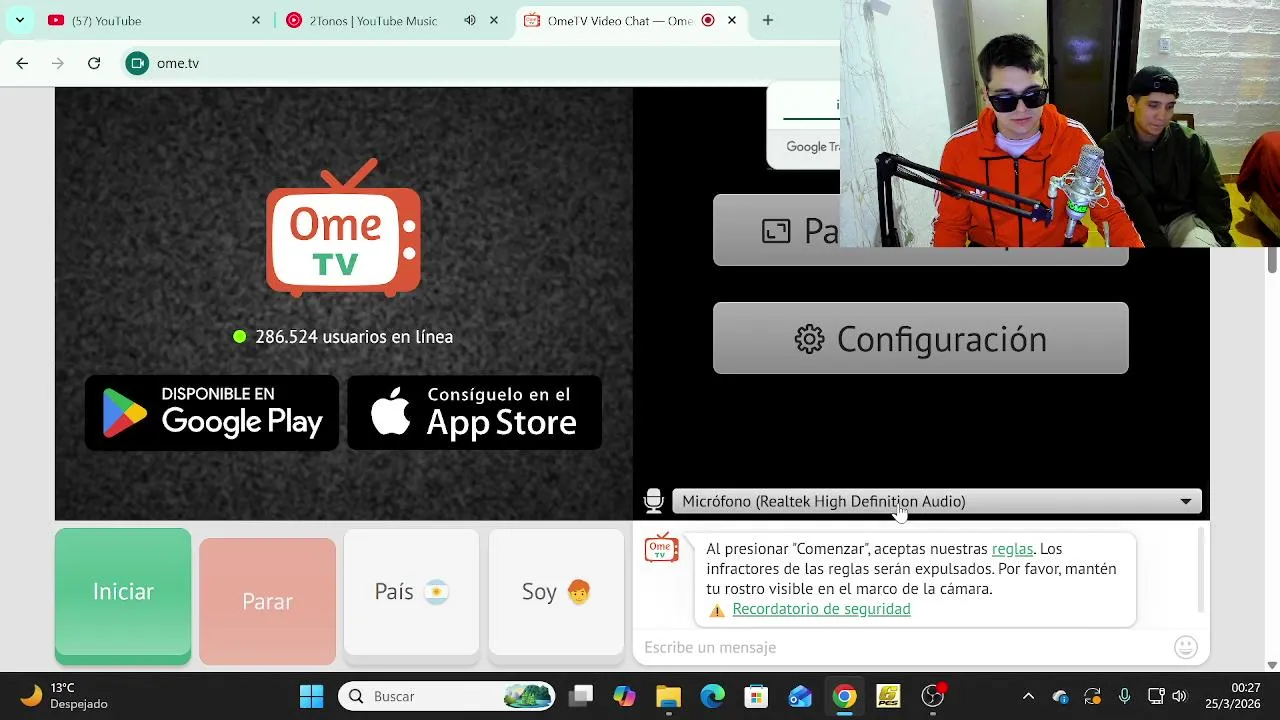Open the Windows Start menu
Screen dimensions: 1280x720
point(311,696)
